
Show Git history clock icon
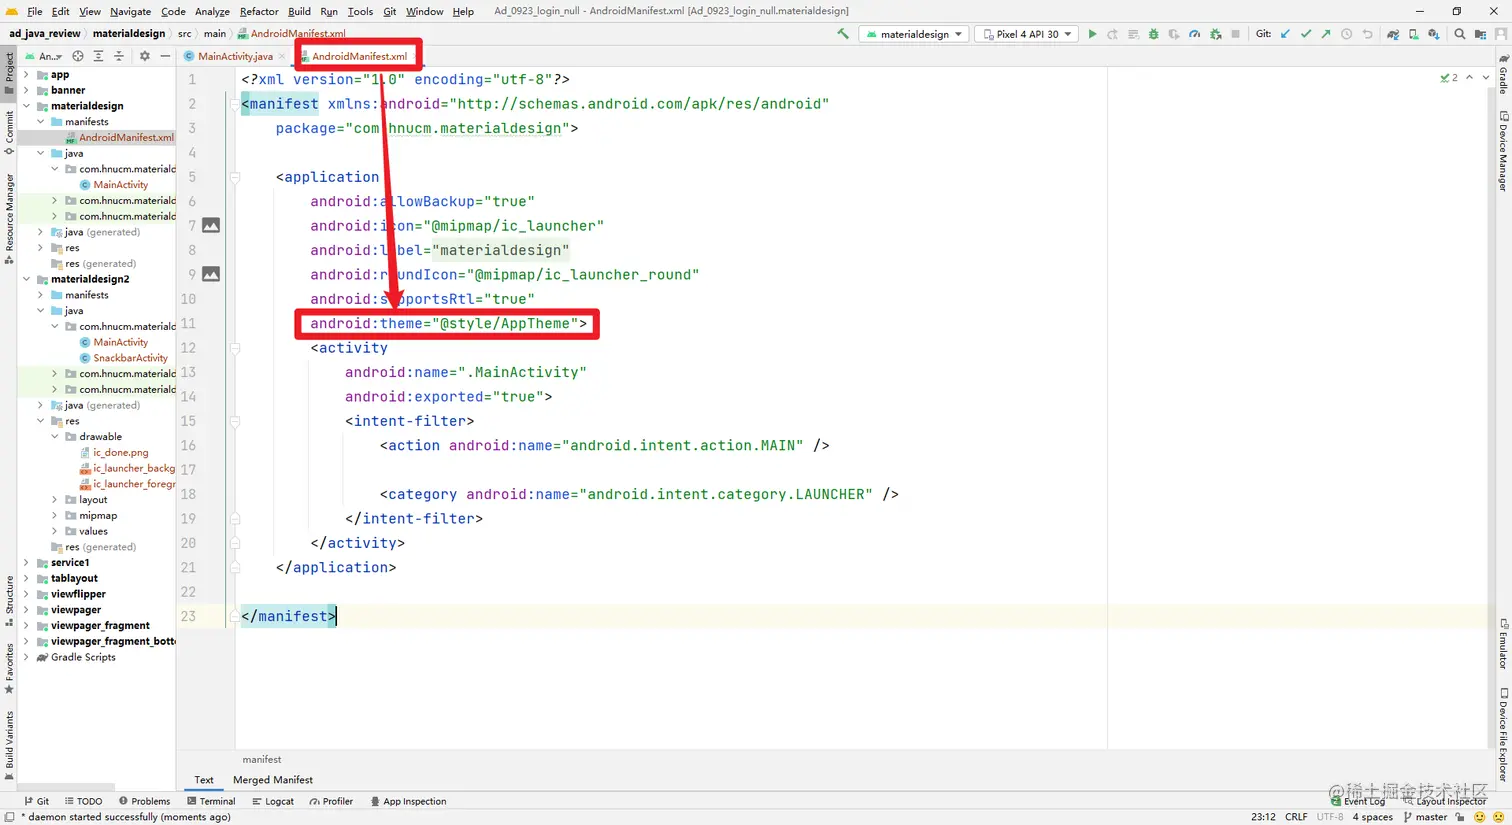[x=1347, y=34]
